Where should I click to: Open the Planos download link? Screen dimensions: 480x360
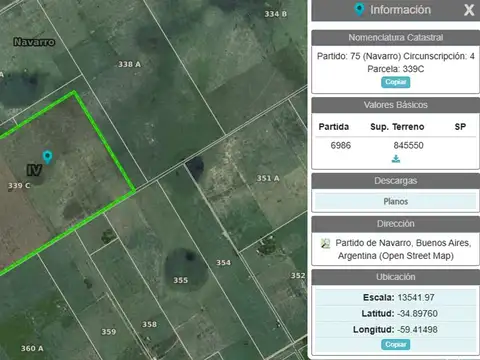tap(396, 201)
